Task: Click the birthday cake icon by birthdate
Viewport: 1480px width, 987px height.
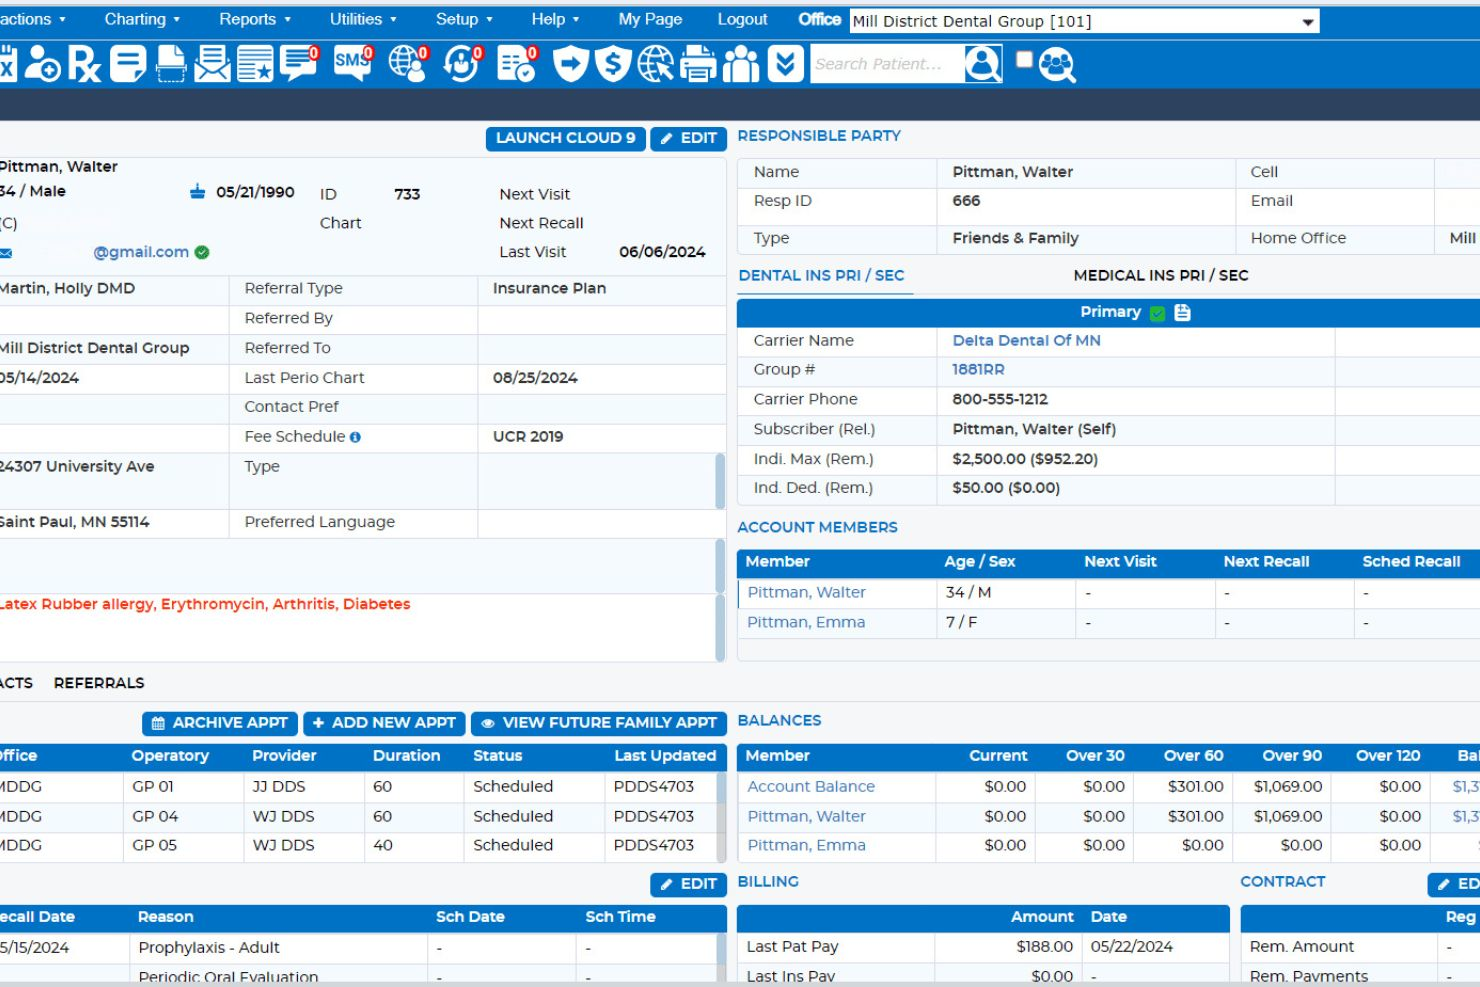Action: coord(198,192)
